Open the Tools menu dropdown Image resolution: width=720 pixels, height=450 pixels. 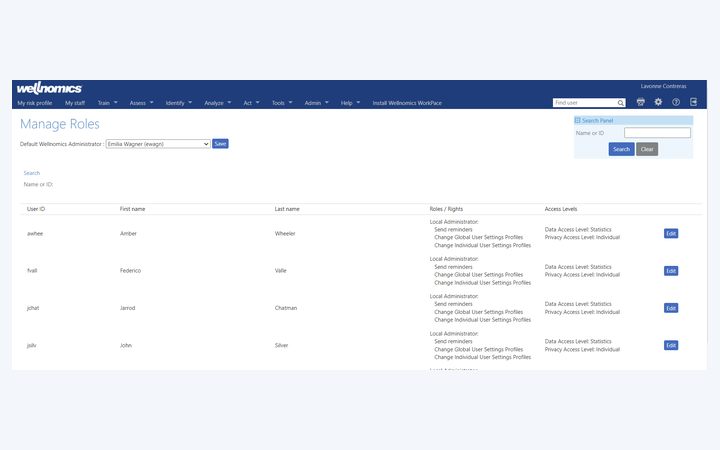tap(282, 103)
